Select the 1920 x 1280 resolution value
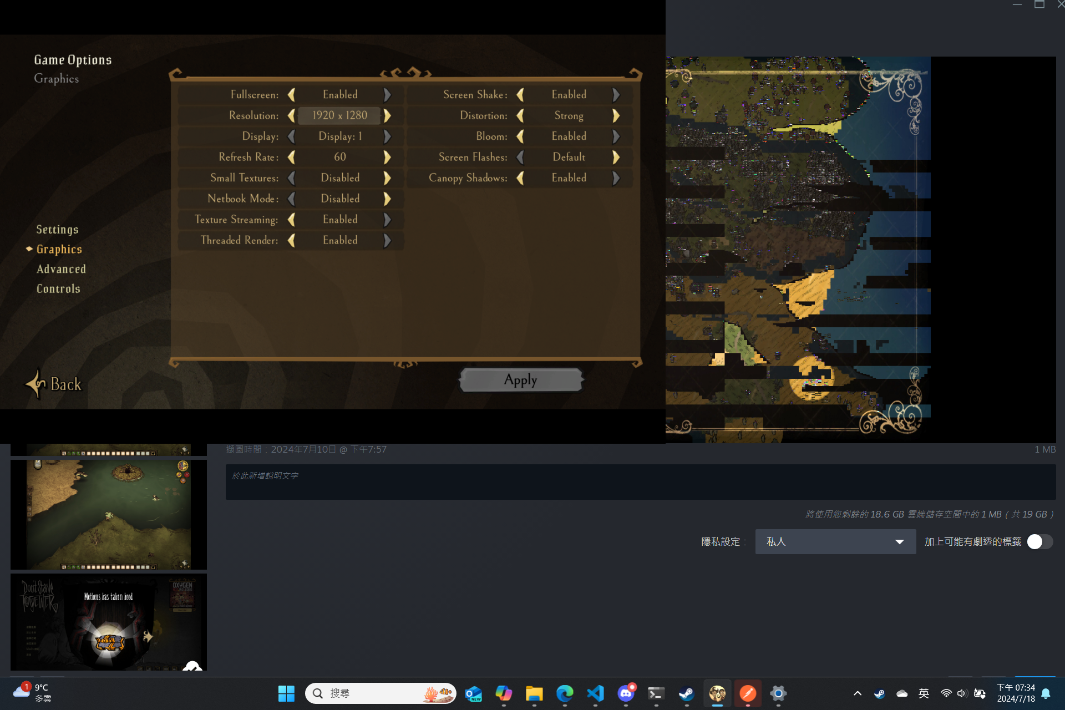 [x=340, y=116]
